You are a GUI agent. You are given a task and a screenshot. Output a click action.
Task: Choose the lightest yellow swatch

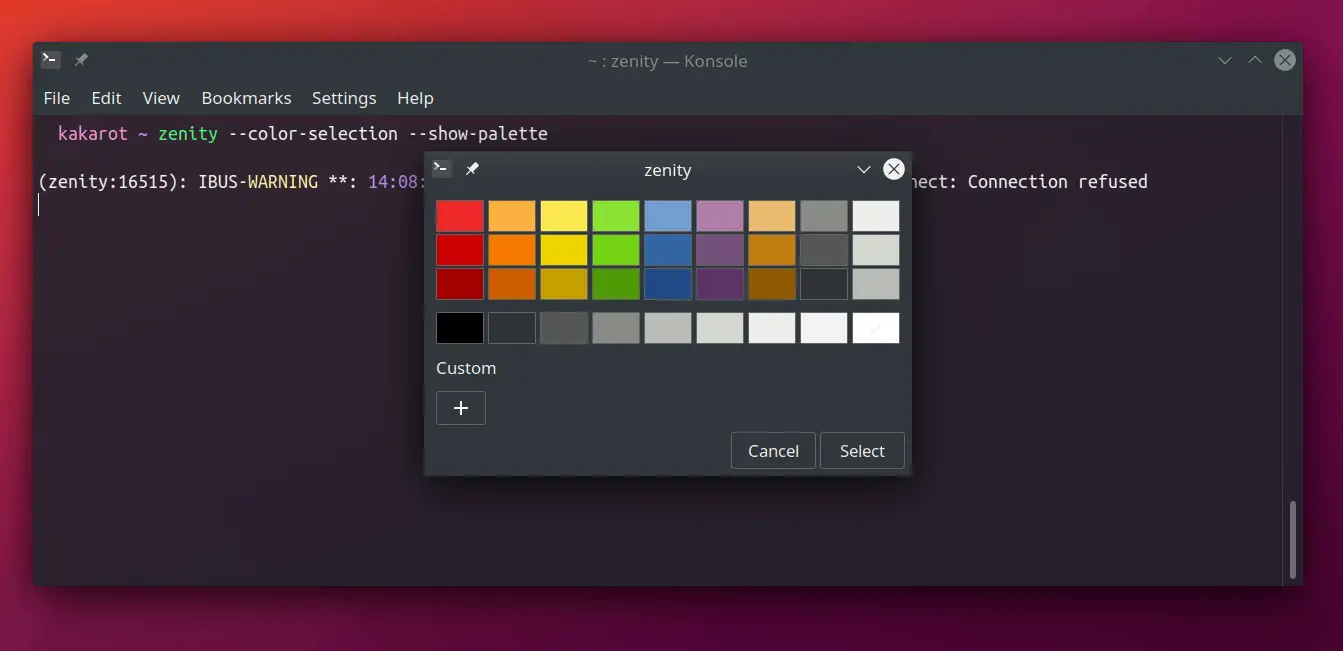coord(564,216)
